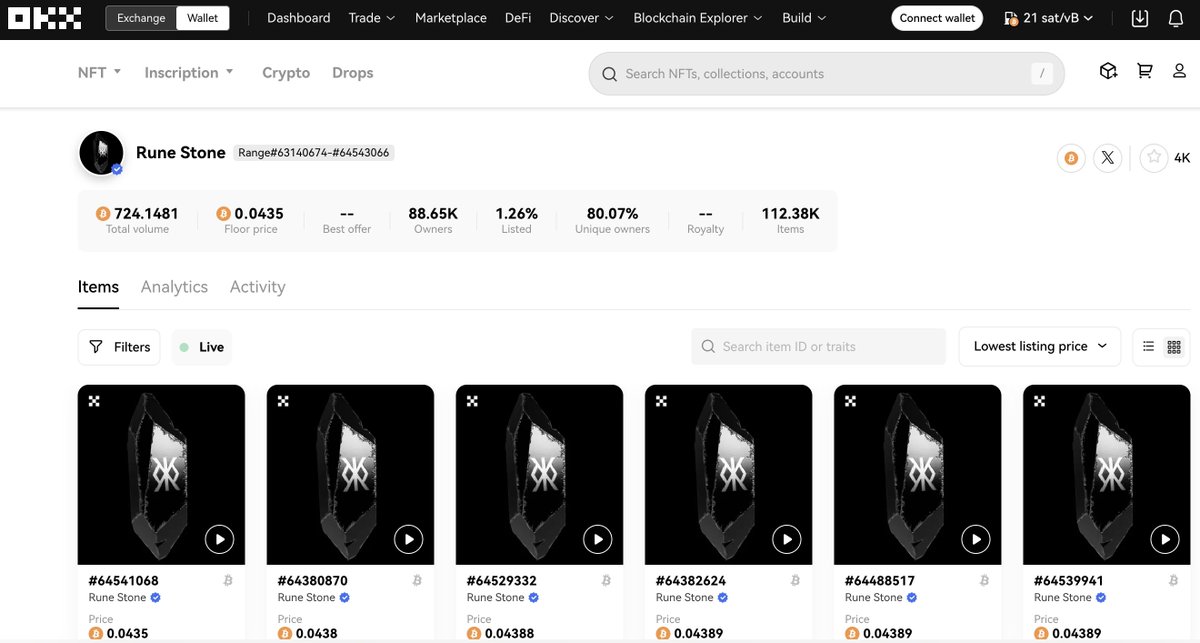Open the notifications bell

pos(1176,18)
